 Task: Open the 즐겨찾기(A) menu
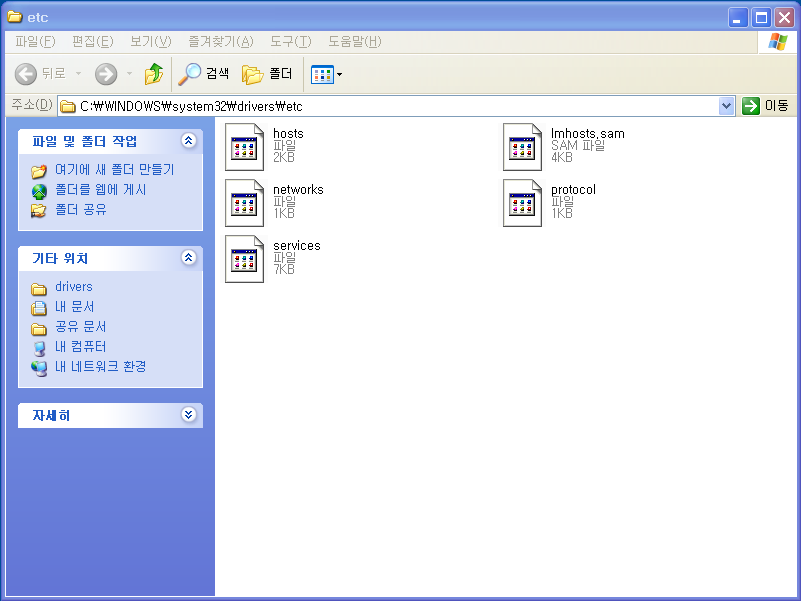[221, 41]
